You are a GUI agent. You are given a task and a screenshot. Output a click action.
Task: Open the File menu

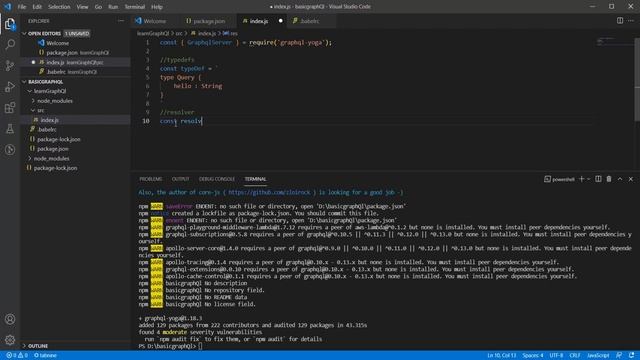[x=22, y=7]
